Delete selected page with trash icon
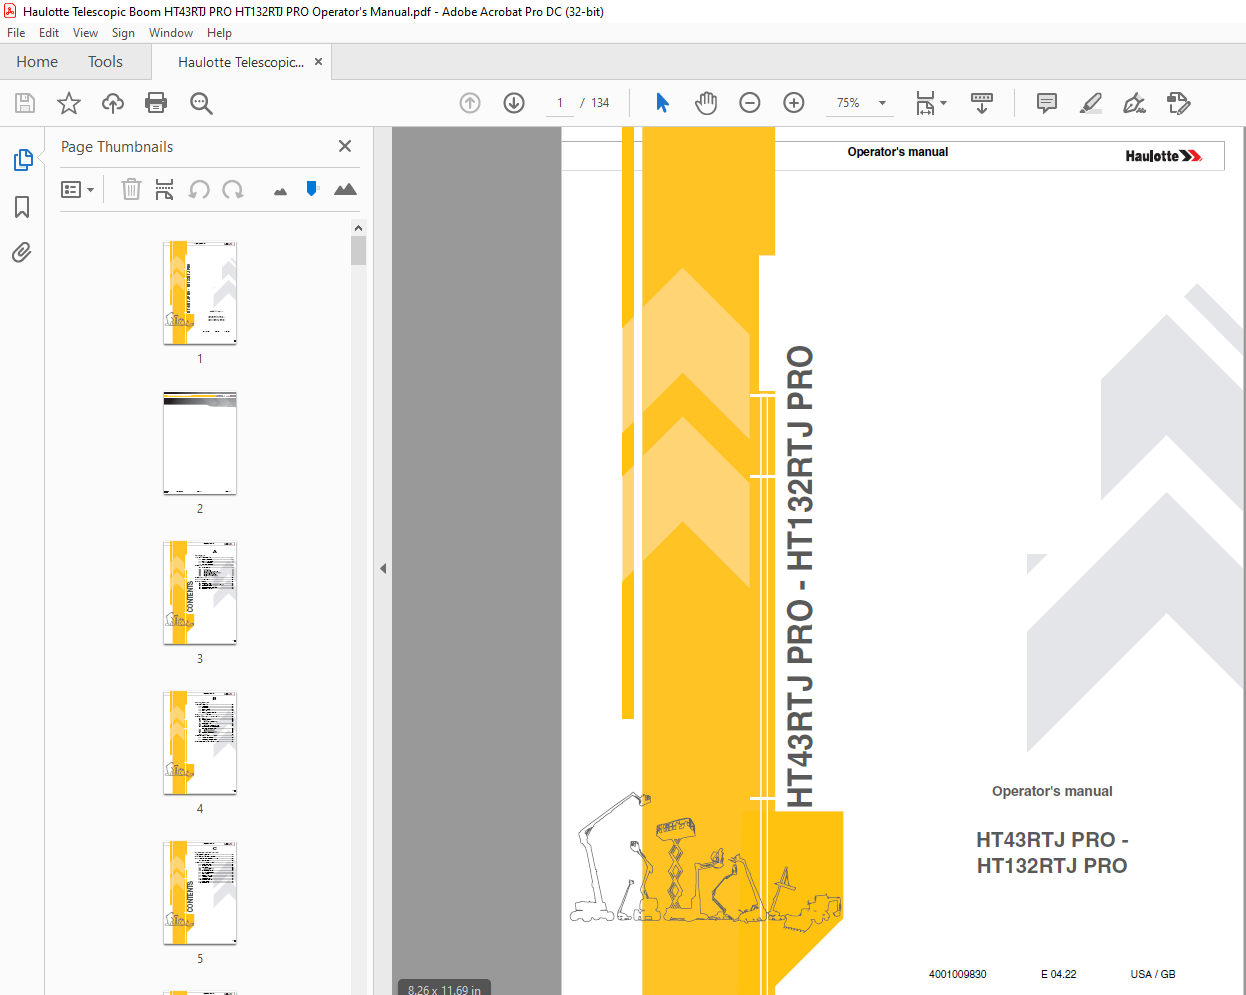Screen dimensions: 1246x995 click(x=131, y=189)
